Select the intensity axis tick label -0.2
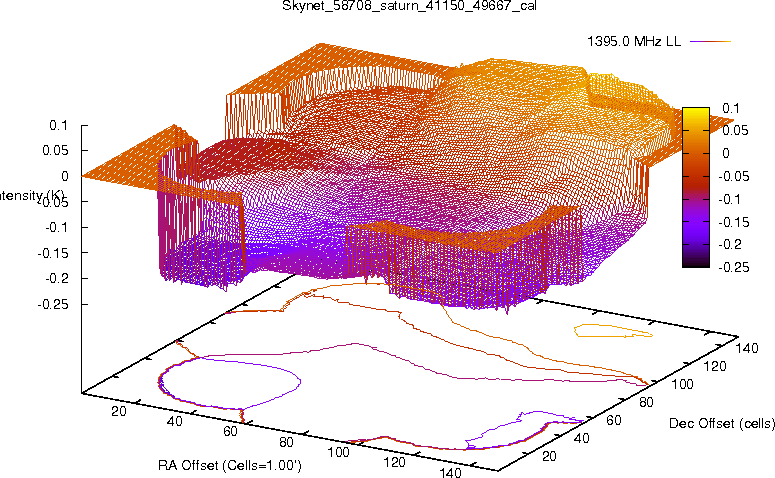The width and height of the screenshot is (775, 478). coord(56,278)
